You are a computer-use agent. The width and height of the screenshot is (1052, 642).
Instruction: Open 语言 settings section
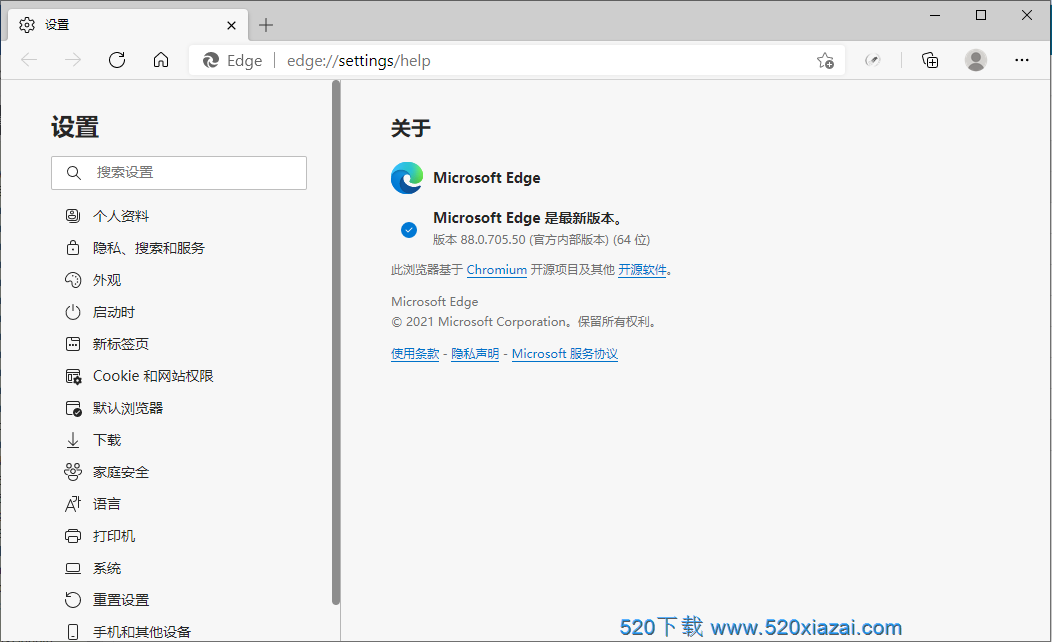107,504
